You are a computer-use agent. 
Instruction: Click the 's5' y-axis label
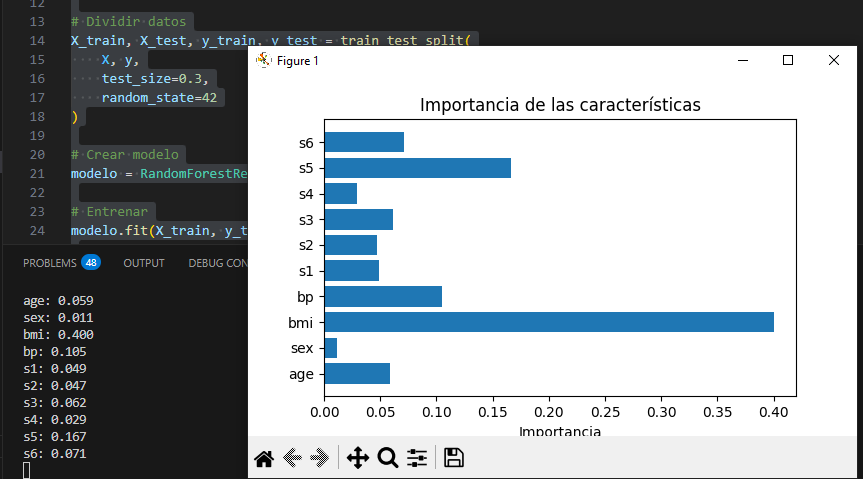(x=306, y=168)
